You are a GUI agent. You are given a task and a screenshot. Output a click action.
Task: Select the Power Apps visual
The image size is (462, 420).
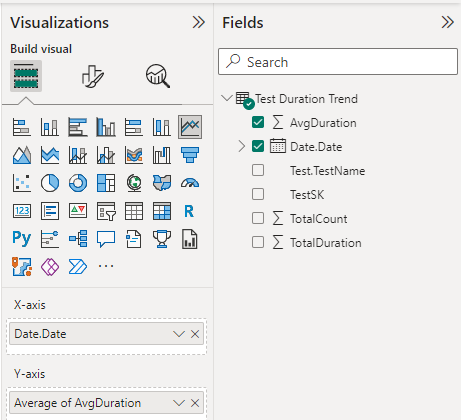click(50, 267)
